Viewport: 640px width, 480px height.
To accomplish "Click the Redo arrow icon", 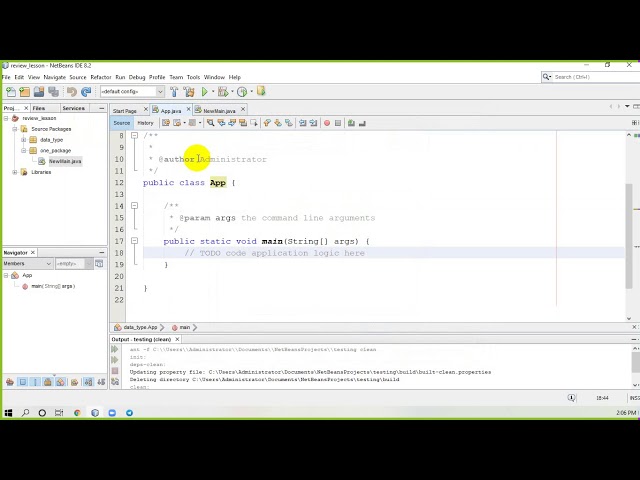I will pyautogui.click(x=86, y=92).
